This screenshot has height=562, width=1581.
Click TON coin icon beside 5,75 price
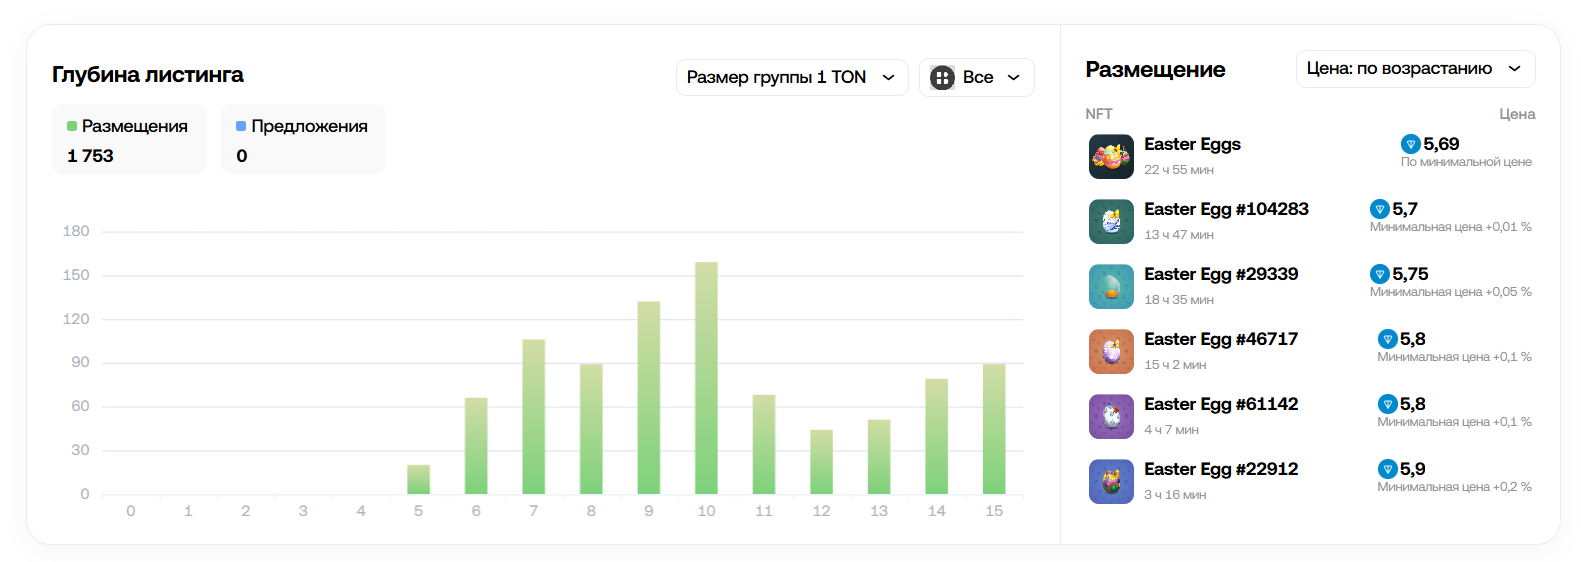click(x=1380, y=274)
